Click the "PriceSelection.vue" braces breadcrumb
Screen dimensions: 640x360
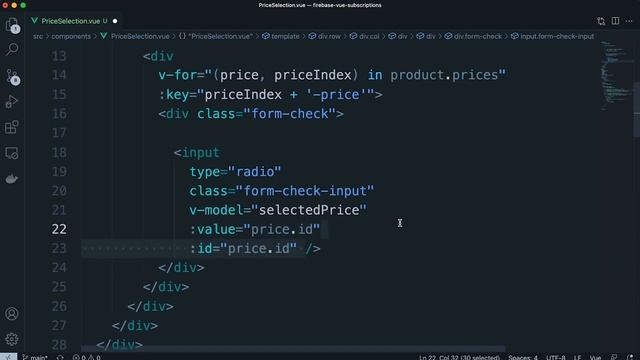[x=216, y=36]
